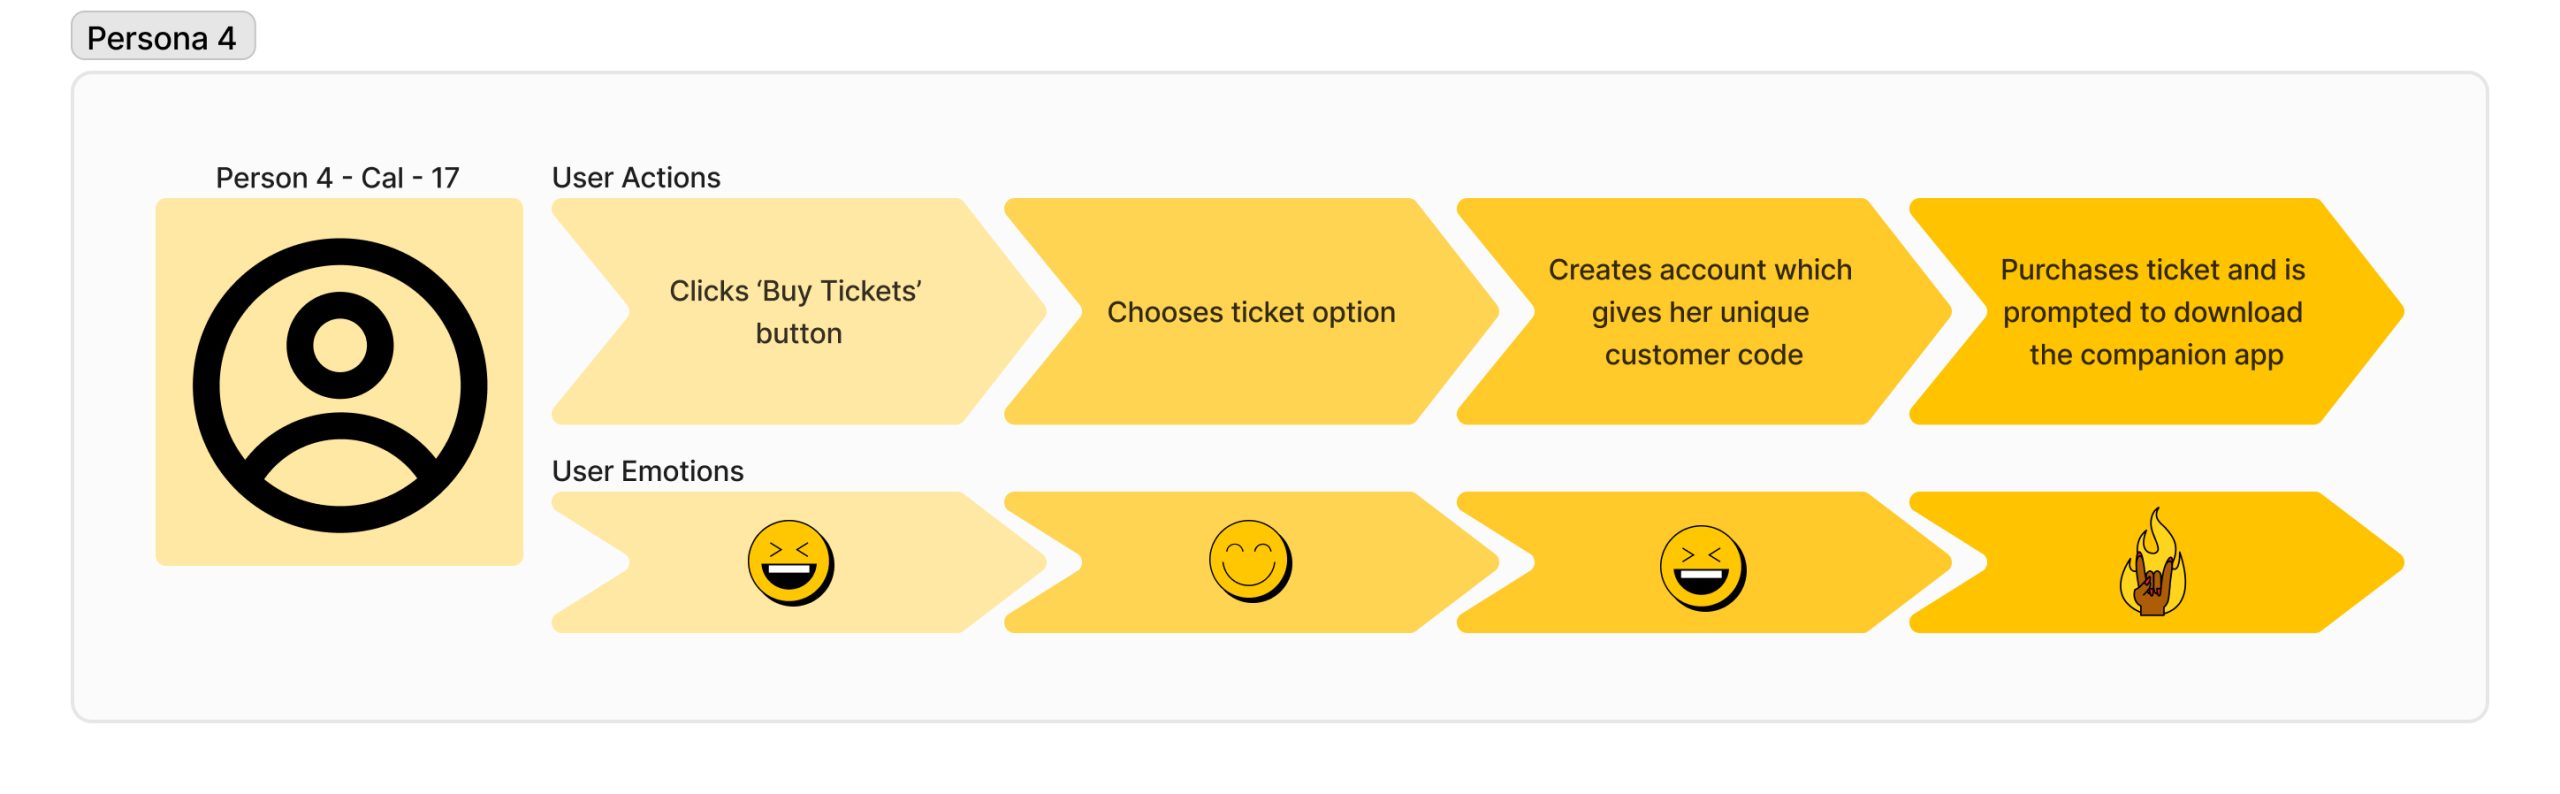Select the 'User Actions' heading
The height and width of the screenshot is (794, 2560).
636,178
